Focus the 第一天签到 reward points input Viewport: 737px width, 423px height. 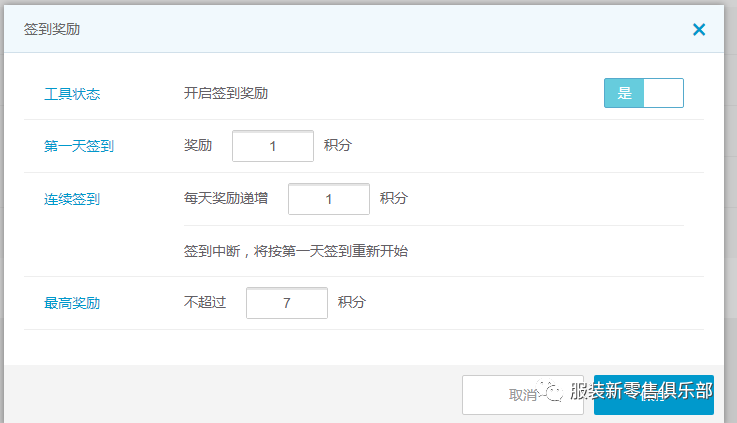point(273,146)
